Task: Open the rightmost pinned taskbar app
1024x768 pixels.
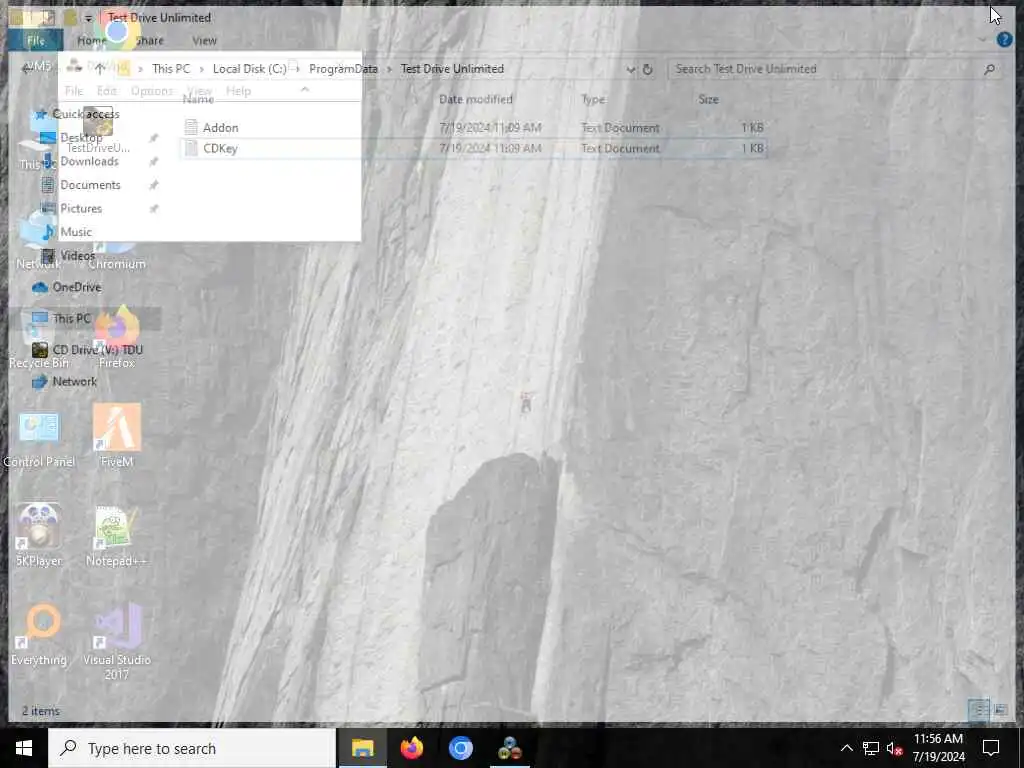Action: point(509,748)
